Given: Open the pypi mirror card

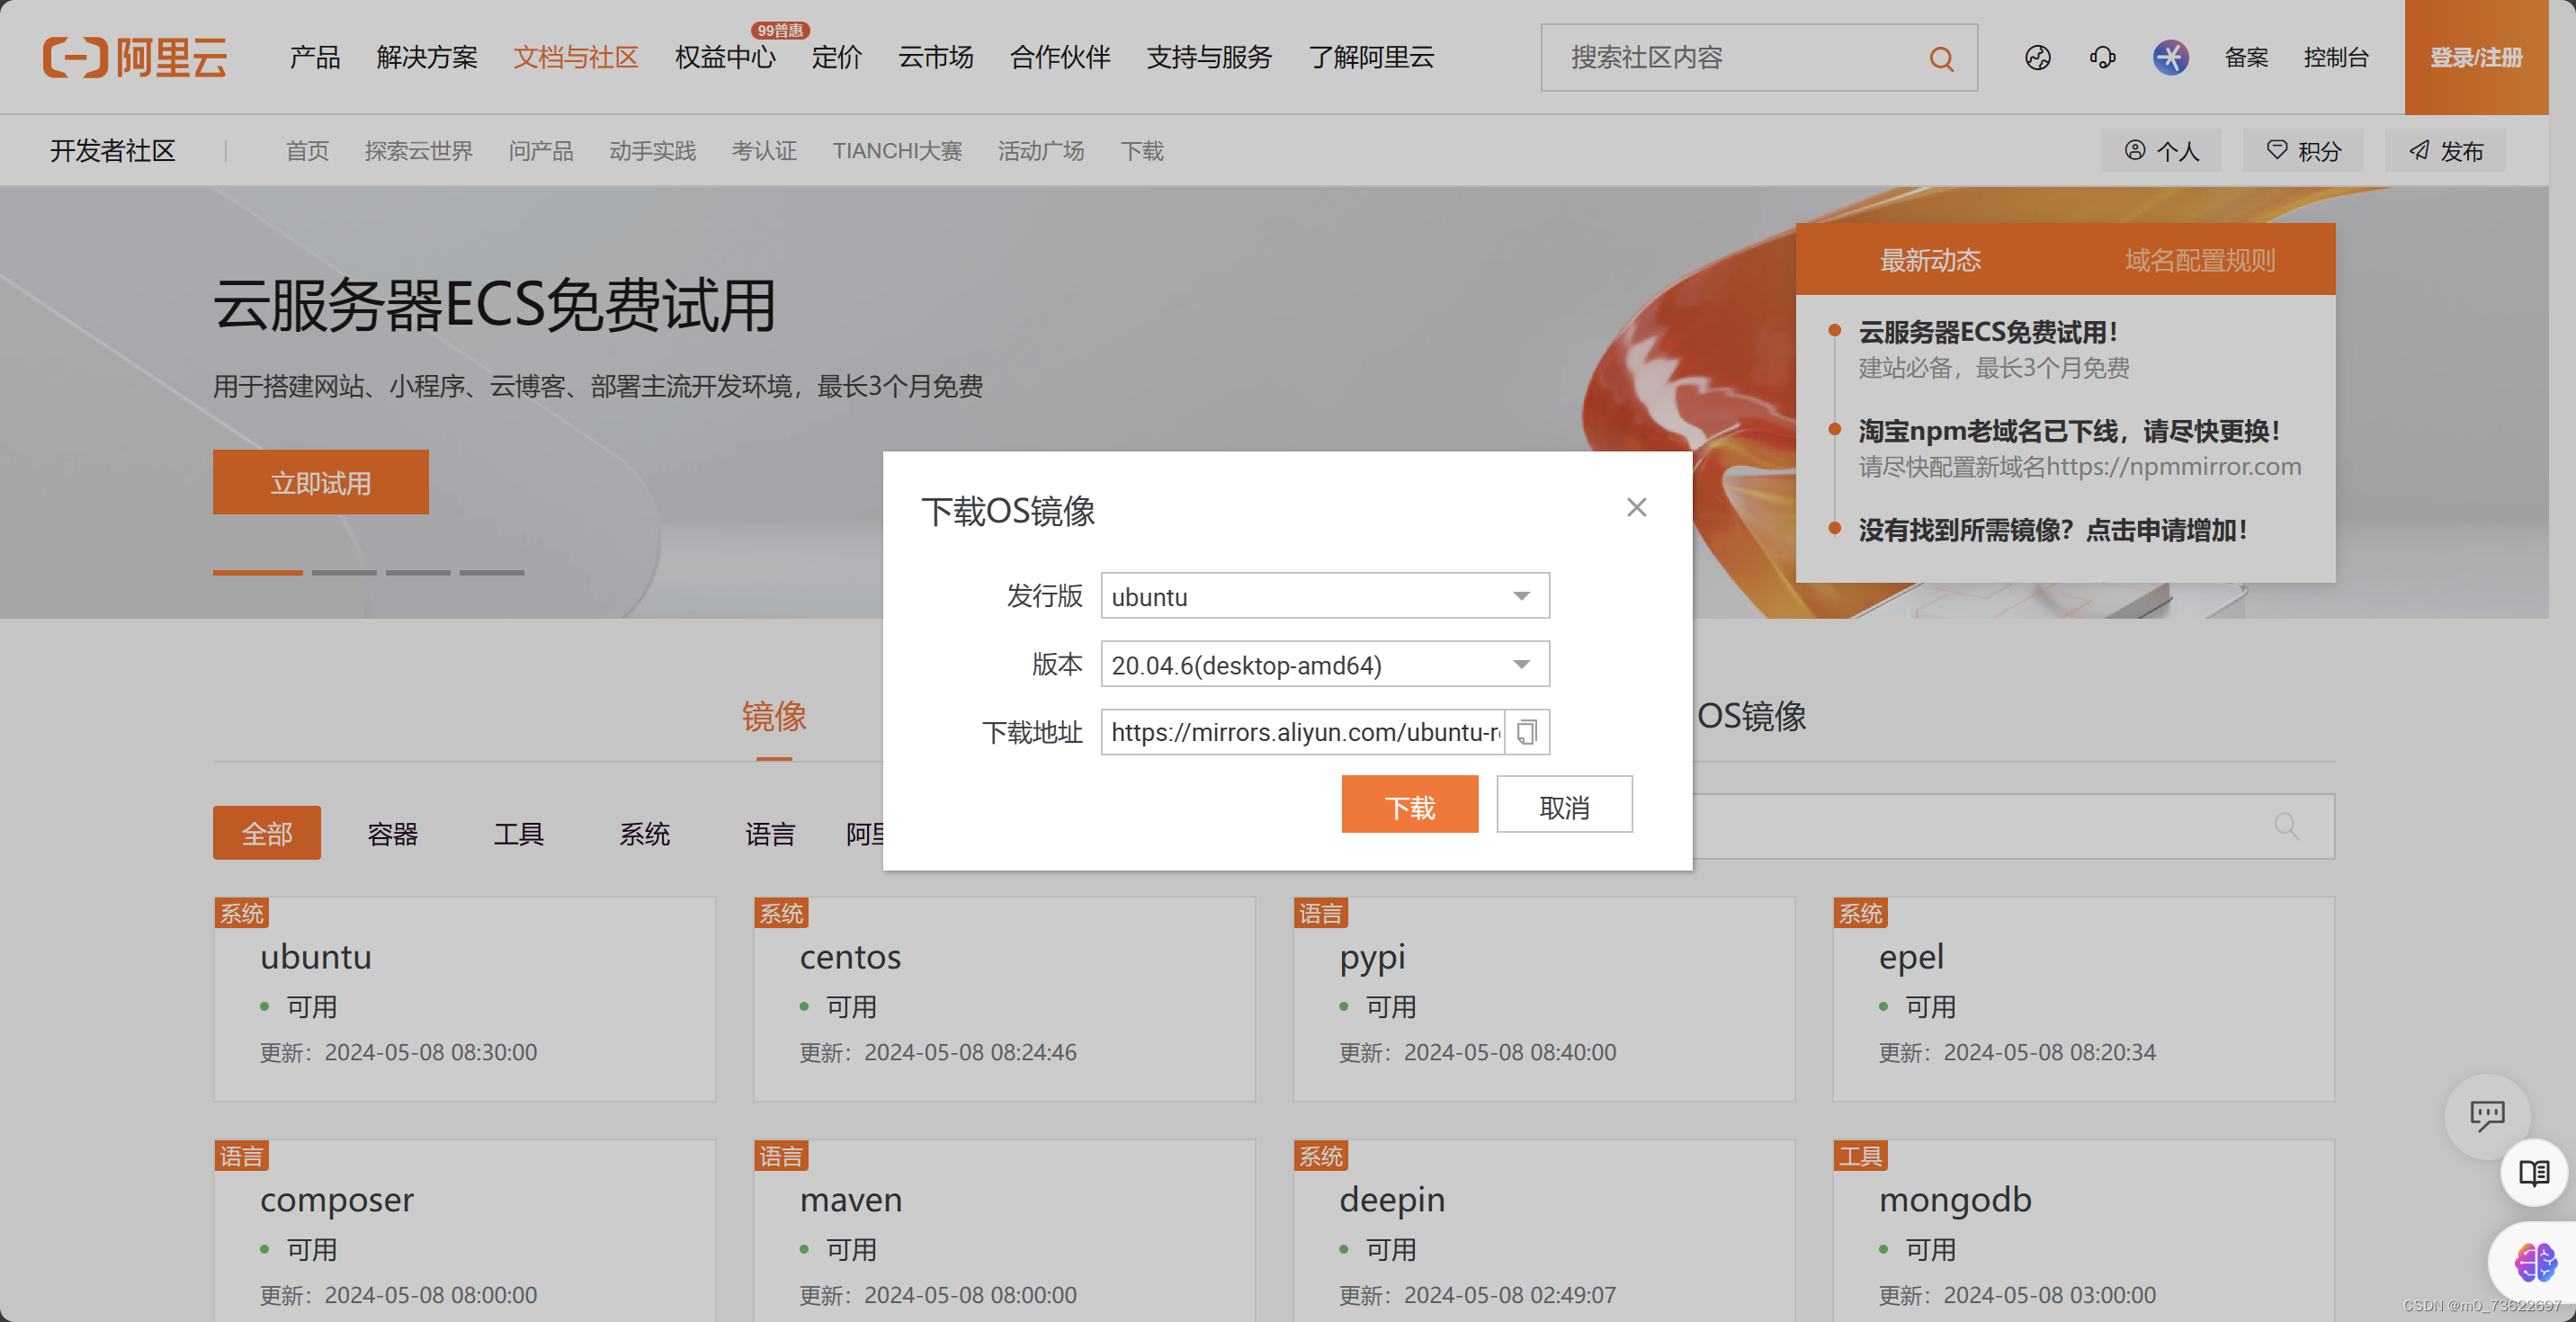Looking at the screenshot, I should pos(1544,999).
